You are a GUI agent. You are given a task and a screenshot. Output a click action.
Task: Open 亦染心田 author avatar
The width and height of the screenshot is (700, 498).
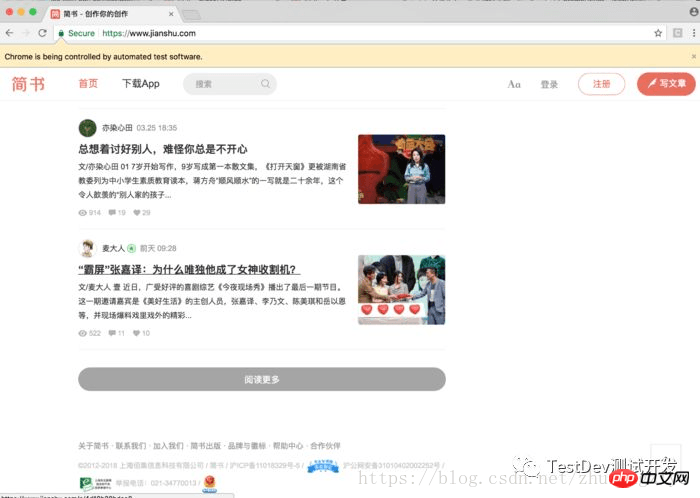coord(88,128)
